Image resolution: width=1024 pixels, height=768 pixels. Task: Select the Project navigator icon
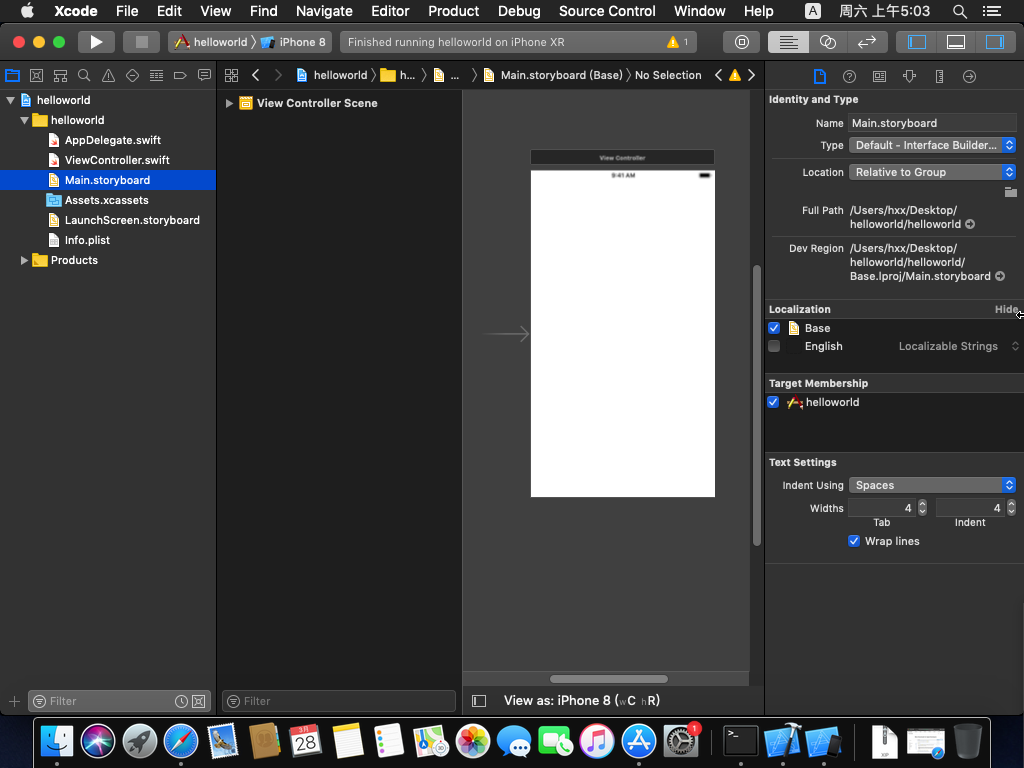click(12, 75)
